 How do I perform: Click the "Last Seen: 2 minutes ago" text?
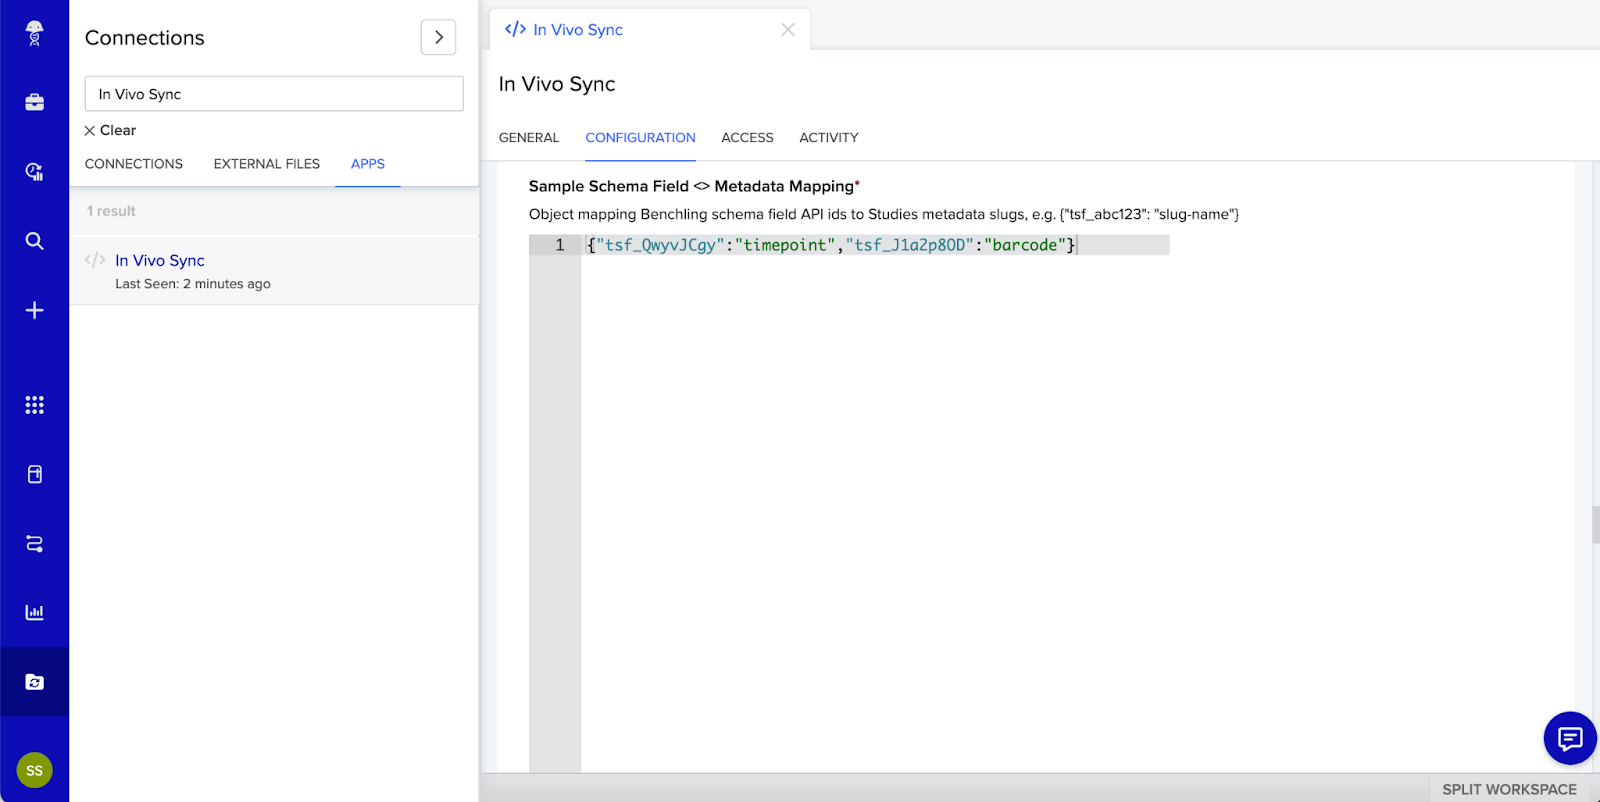[x=193, y=284]
